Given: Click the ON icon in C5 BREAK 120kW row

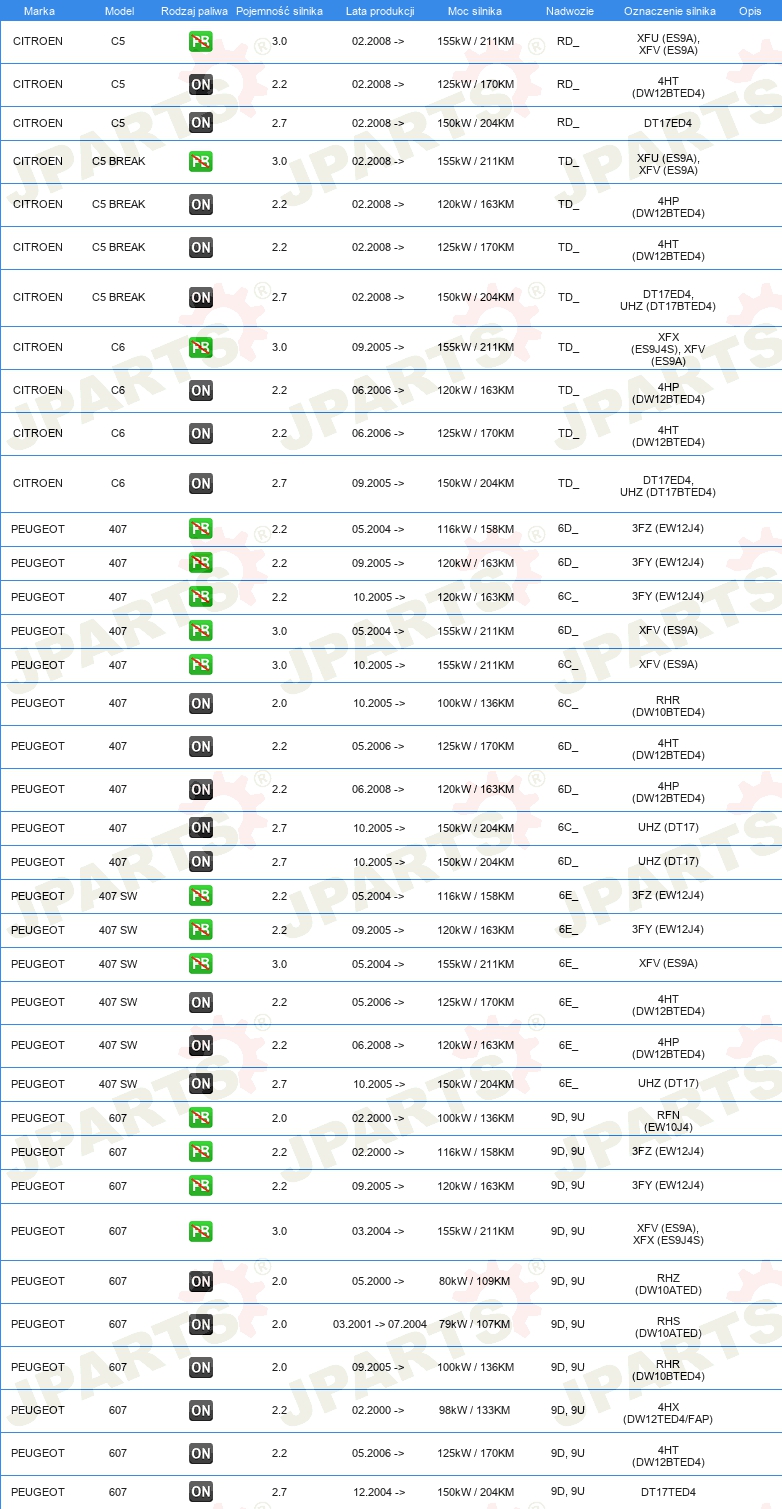Looking at the screenshot, I should point(201,204).
